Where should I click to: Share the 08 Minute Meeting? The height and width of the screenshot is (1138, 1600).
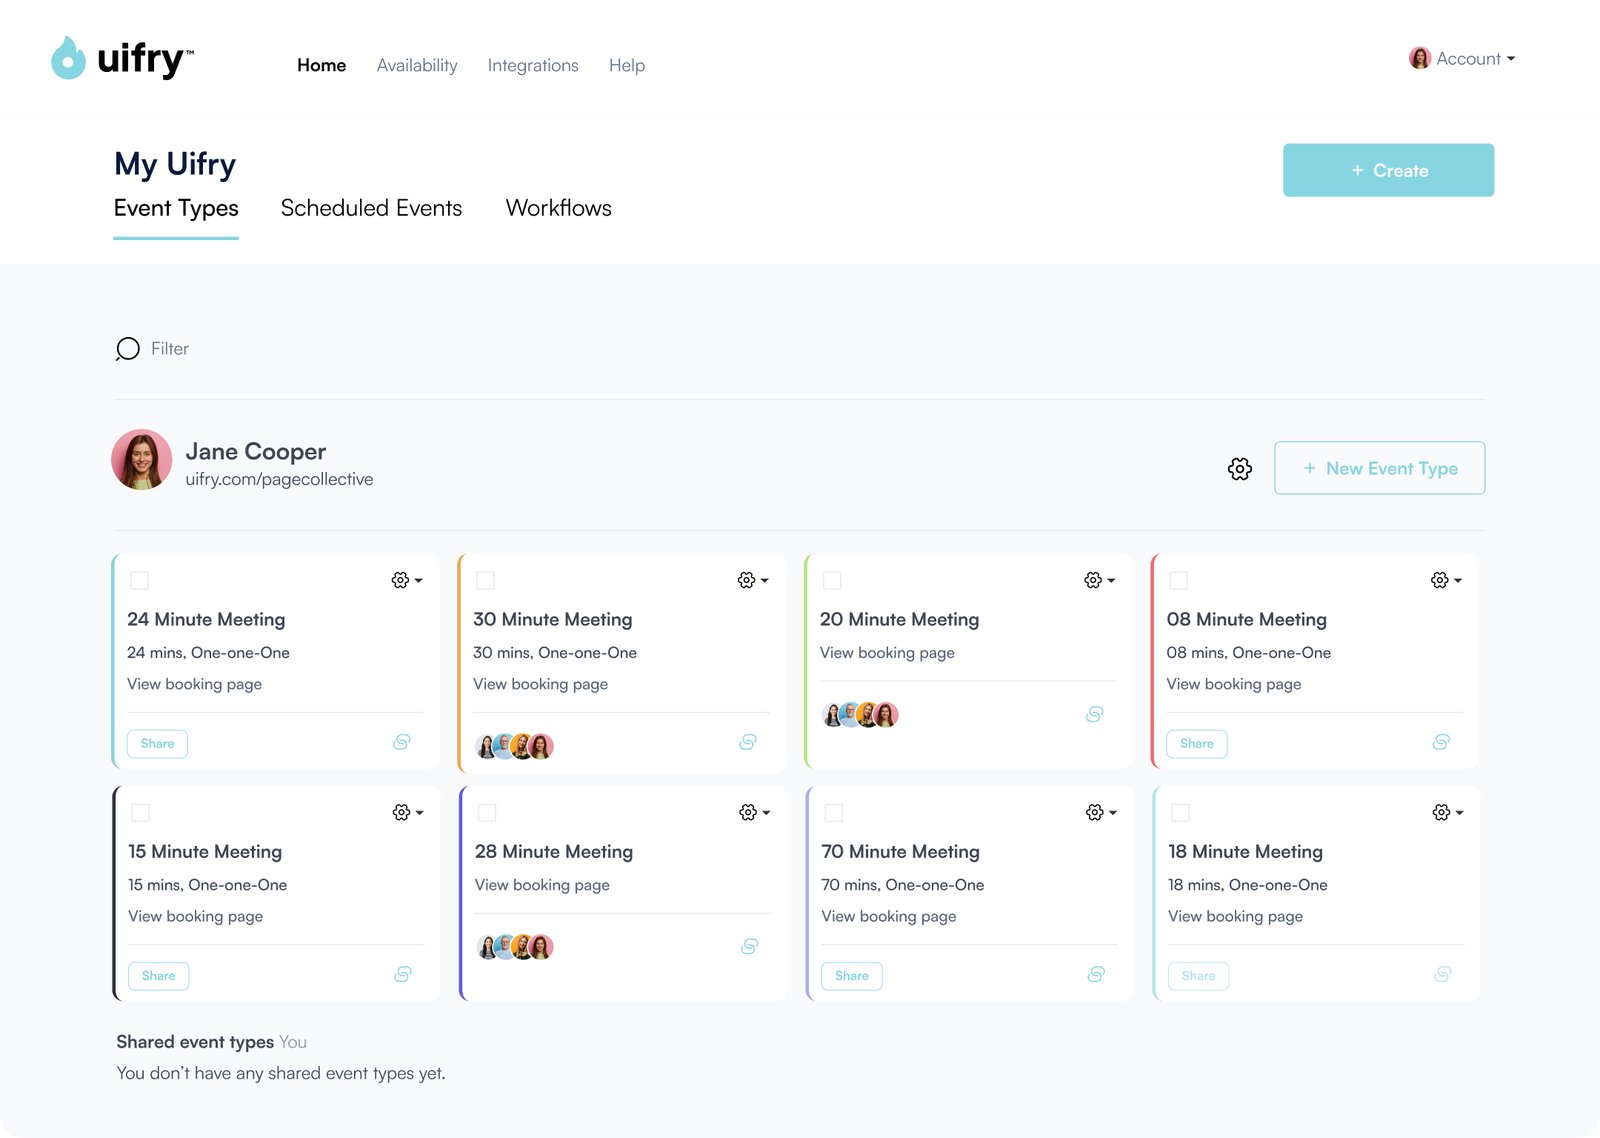point(1197,743)
